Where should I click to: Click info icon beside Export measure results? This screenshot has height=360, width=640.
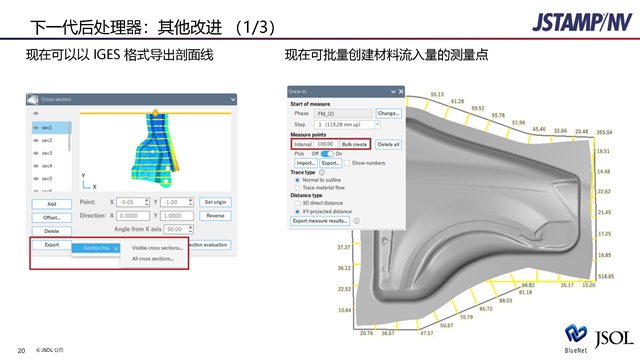click(356, 221)
